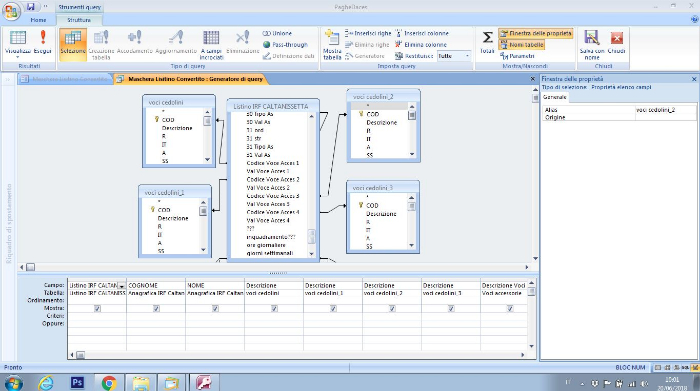700x391 pixels.
Task: Select the first Maschera Listino document tab
Action: (x=66, y=79)
